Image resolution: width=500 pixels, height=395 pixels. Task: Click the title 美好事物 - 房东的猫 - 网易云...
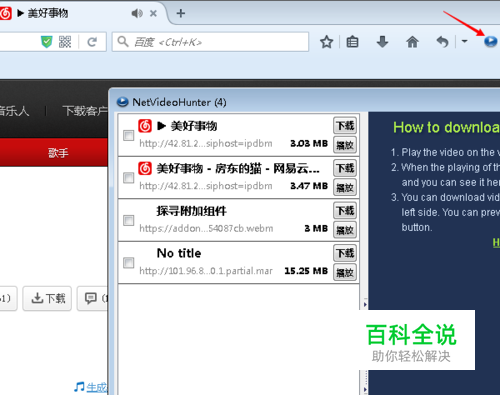tap(238, 168)
